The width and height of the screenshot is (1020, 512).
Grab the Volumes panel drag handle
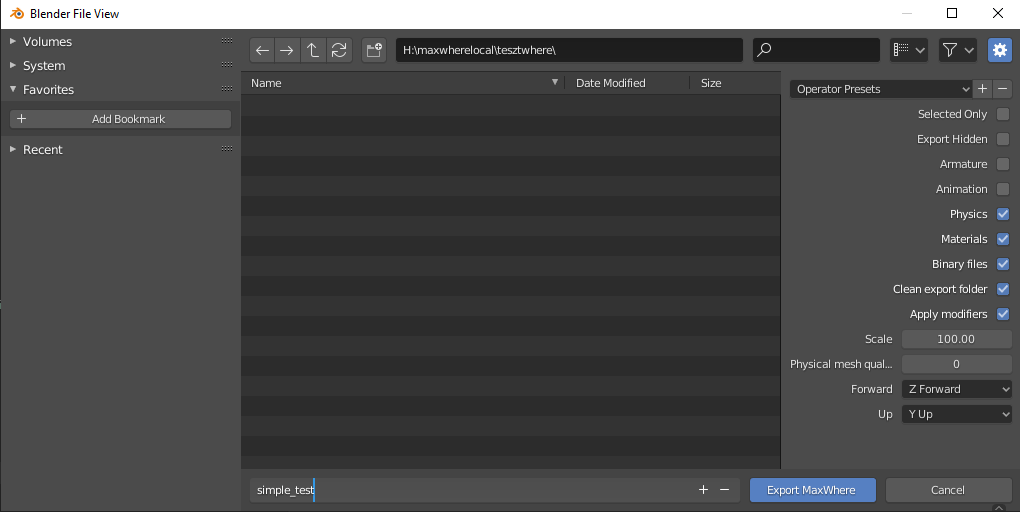226,41
